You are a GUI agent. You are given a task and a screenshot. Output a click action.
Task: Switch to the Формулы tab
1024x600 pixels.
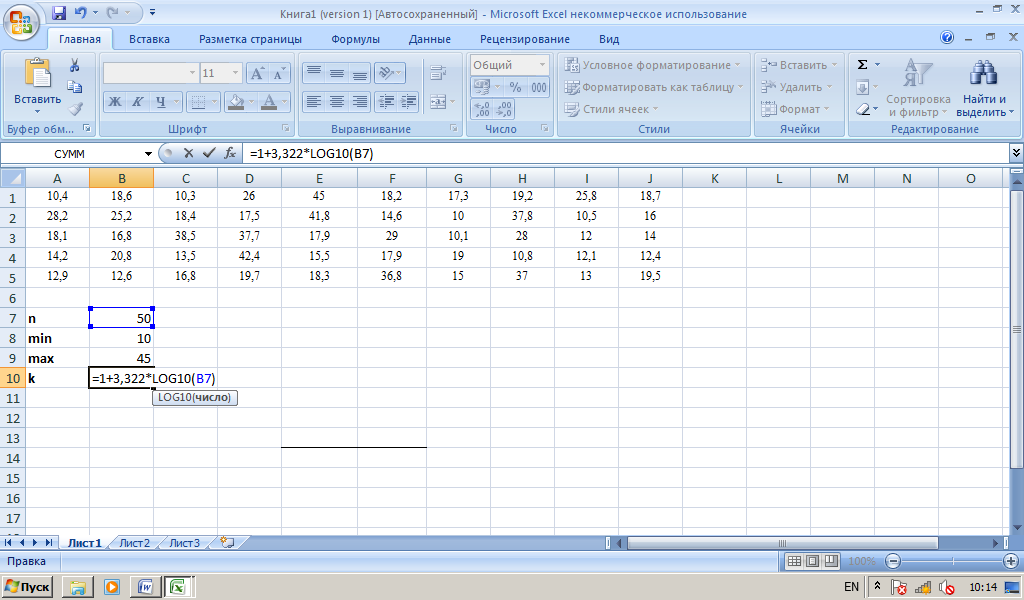point(355,39)
